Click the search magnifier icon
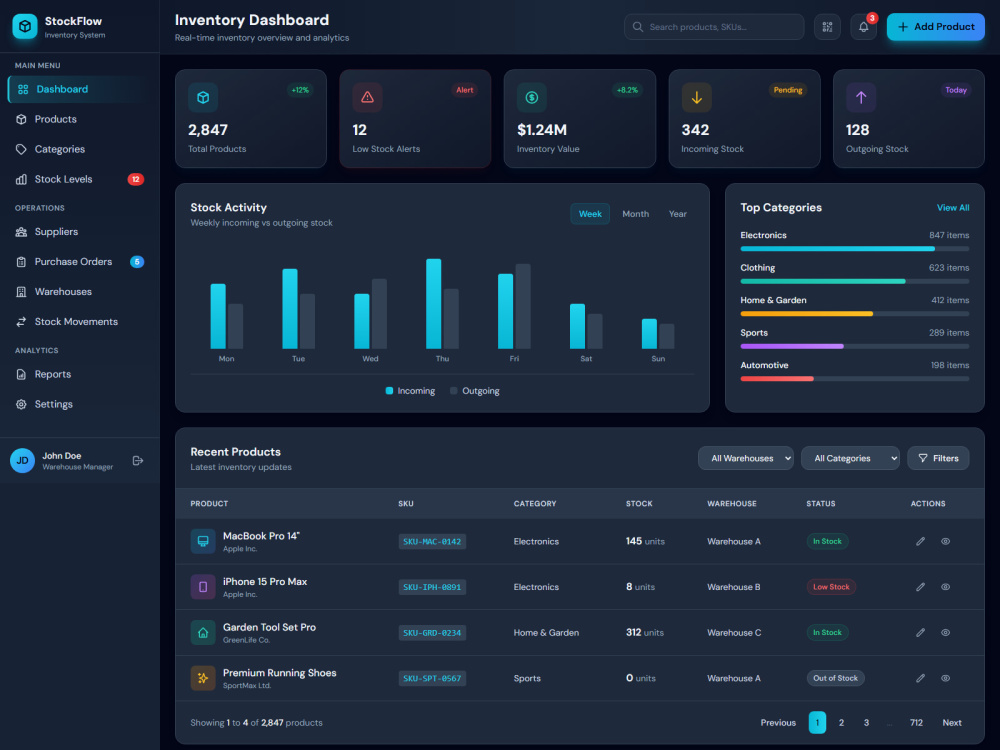The image size is (1000, 750). click(x=637, y=27)
